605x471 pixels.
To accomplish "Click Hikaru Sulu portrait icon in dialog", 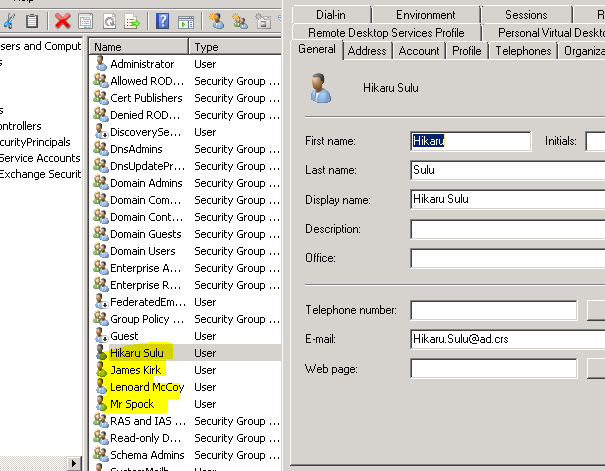I will 321,88.
